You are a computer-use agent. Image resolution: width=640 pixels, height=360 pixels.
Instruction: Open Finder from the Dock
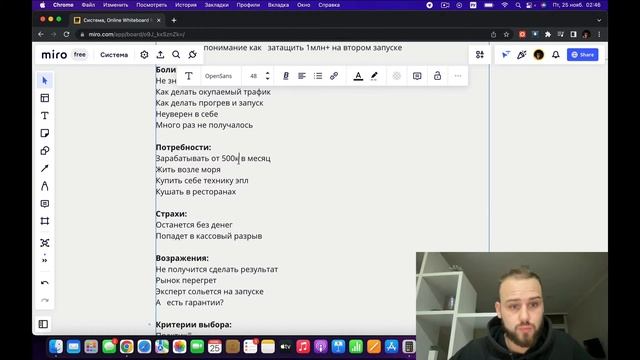pos(56,347)
